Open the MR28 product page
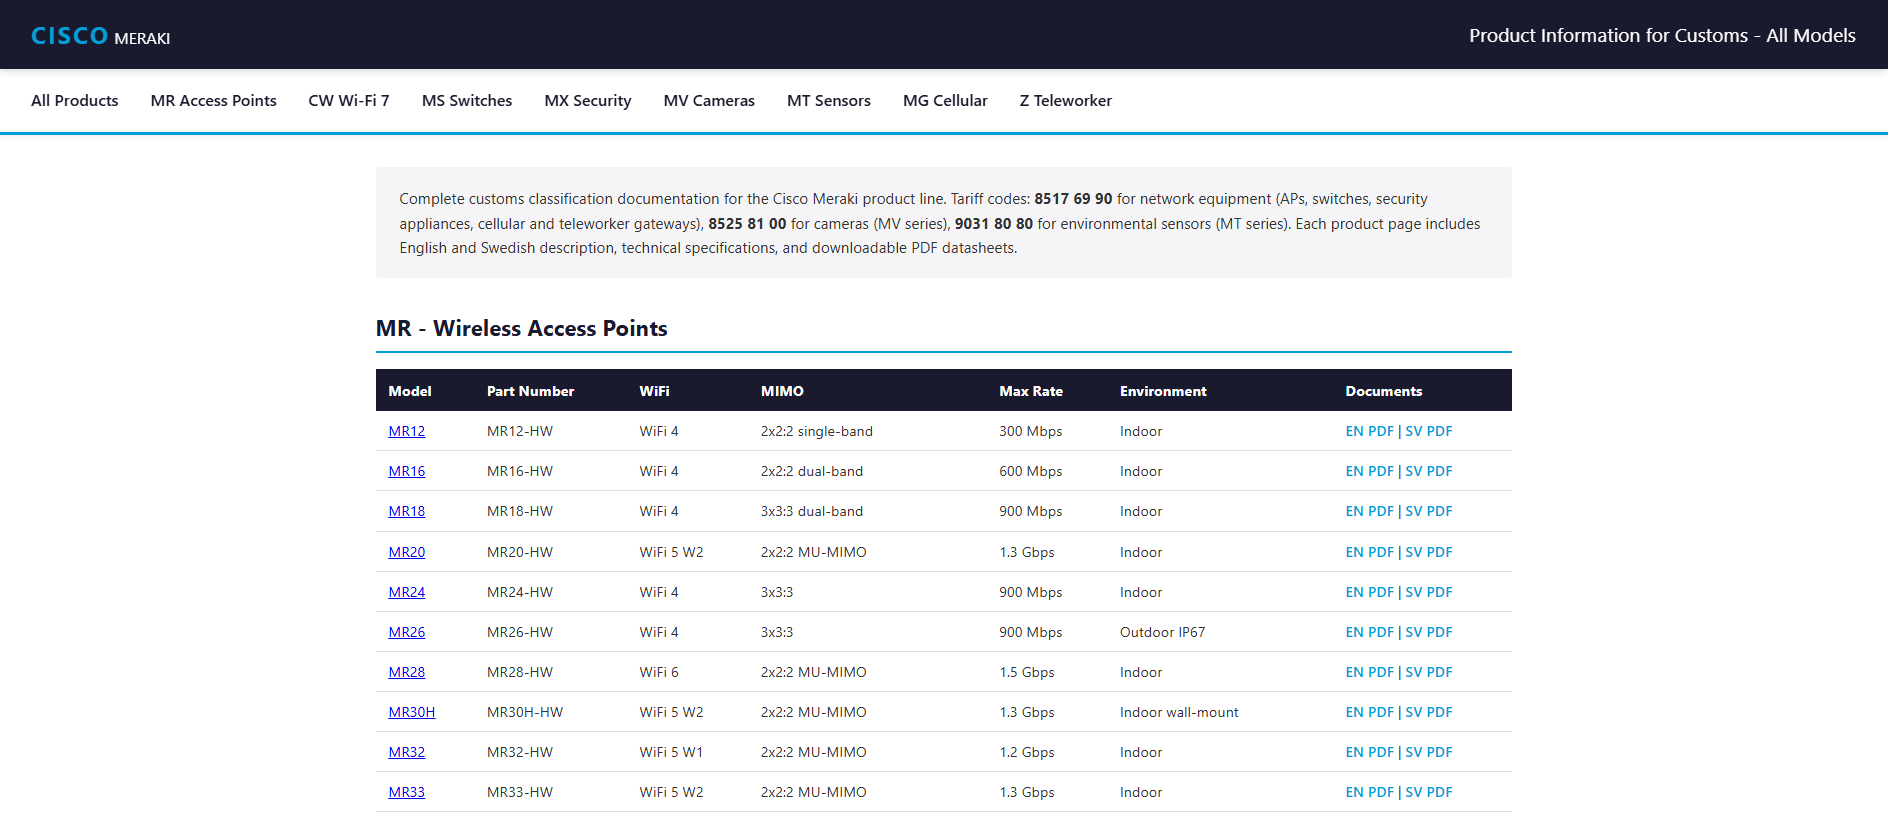 click(407, 672)
